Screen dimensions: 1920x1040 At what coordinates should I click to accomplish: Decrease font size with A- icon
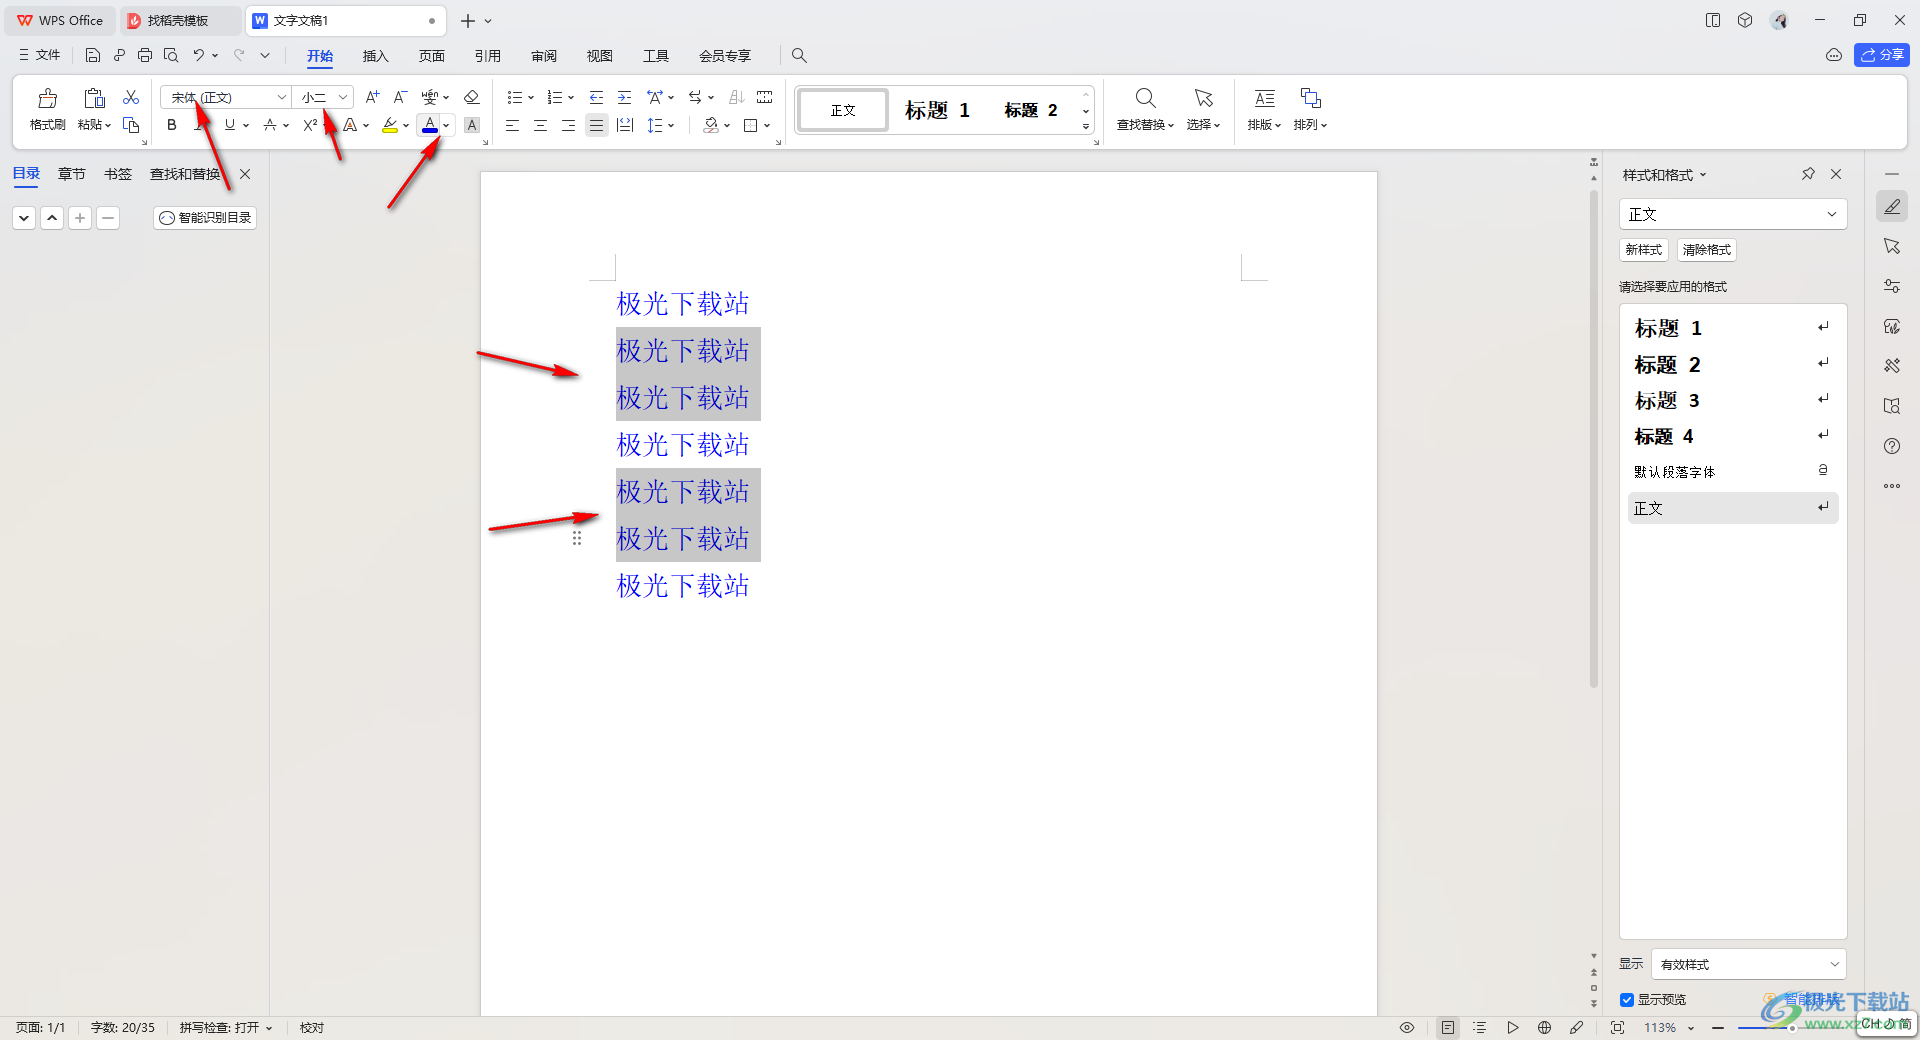pyautogui.click(x=400, y=97)
